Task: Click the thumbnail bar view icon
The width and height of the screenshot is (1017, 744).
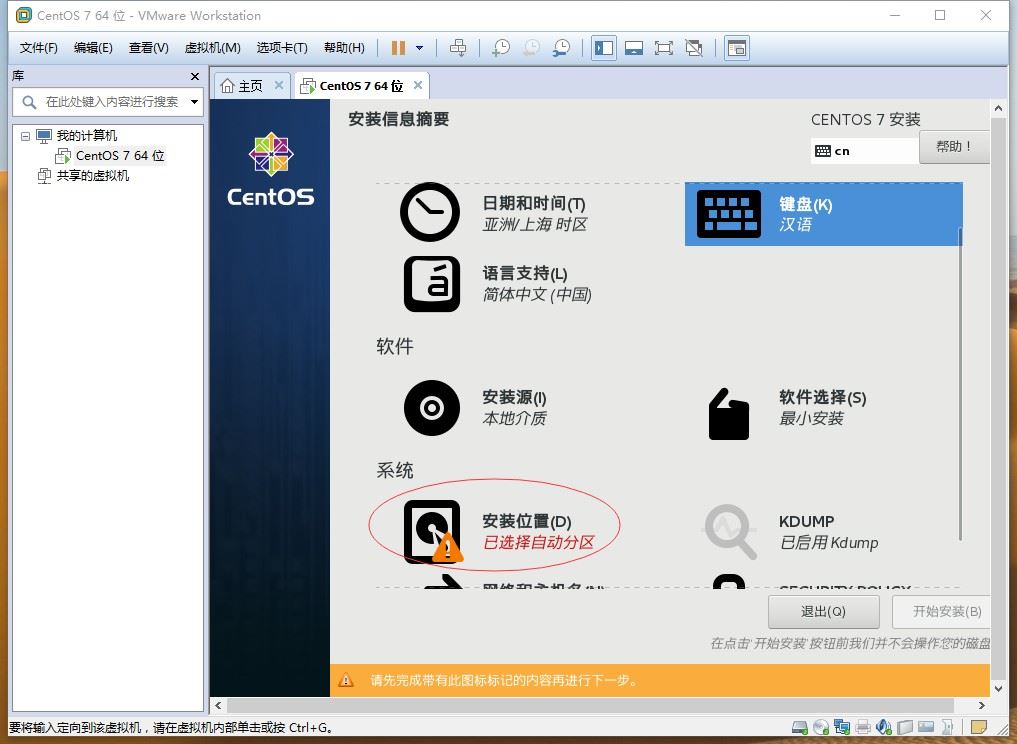Action: click(x=737, y=48)
